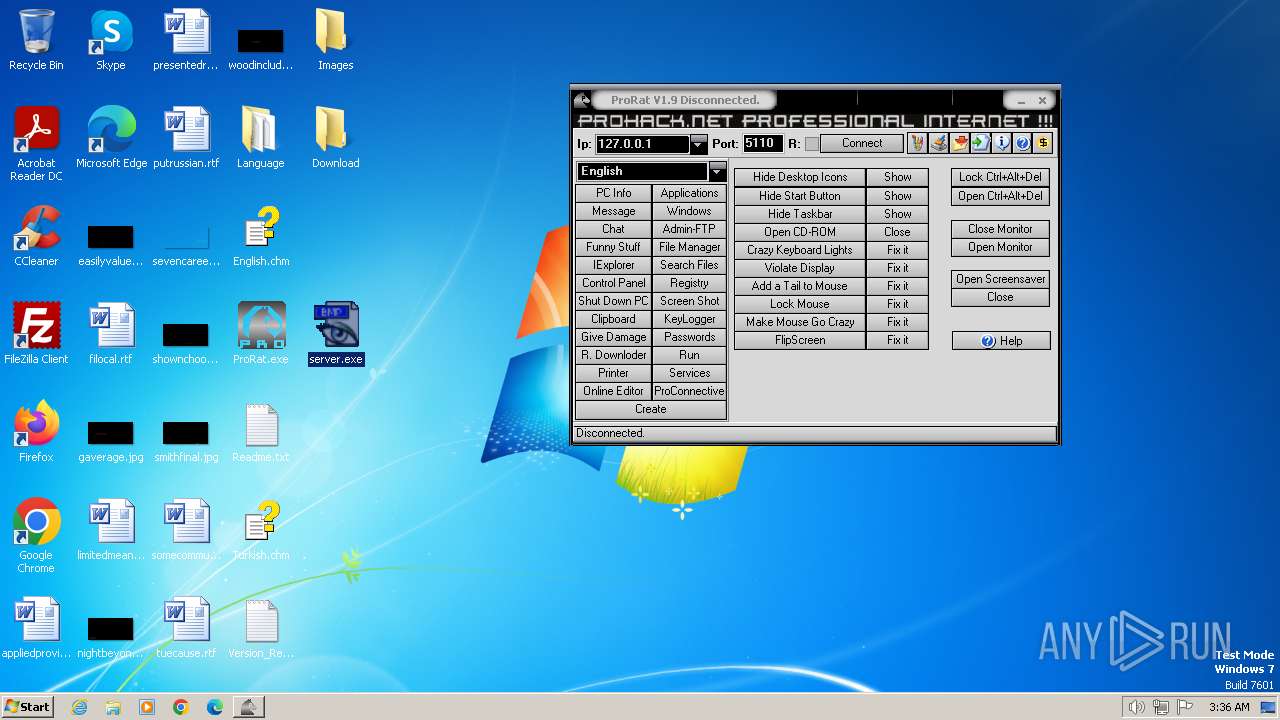Open the Registry section
The height and width of the screenshot is (720, 1280).
(x=689, y=283)
